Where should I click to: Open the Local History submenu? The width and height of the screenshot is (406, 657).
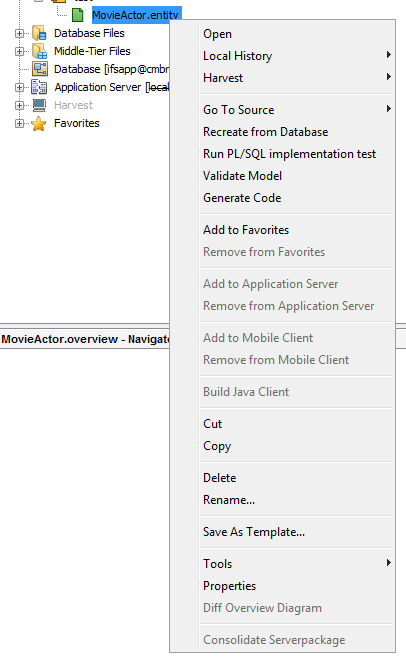[x=297, y=56]
